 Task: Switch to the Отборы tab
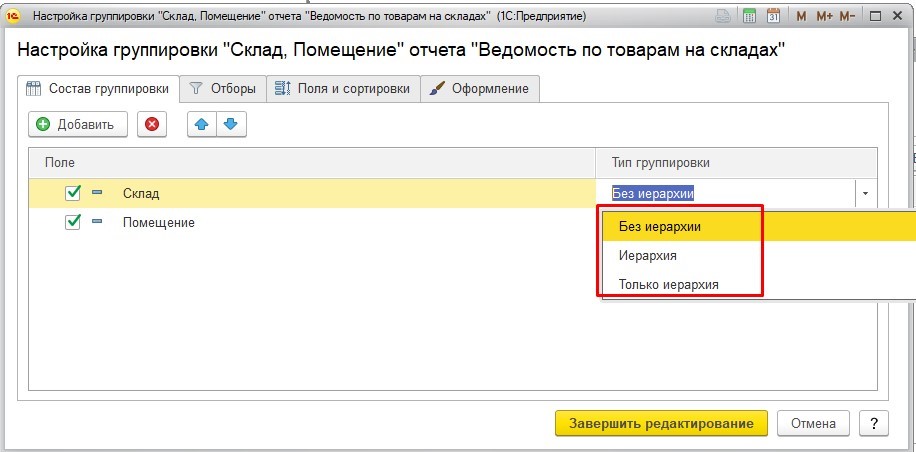(x=223, y=89)
